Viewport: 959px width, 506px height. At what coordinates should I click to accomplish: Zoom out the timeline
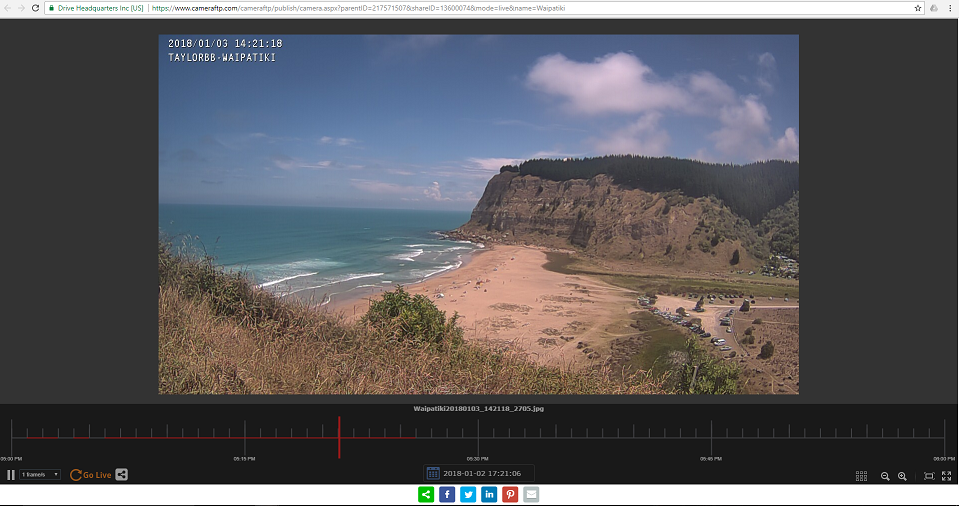pyautogui.click(x=885, y=476)
